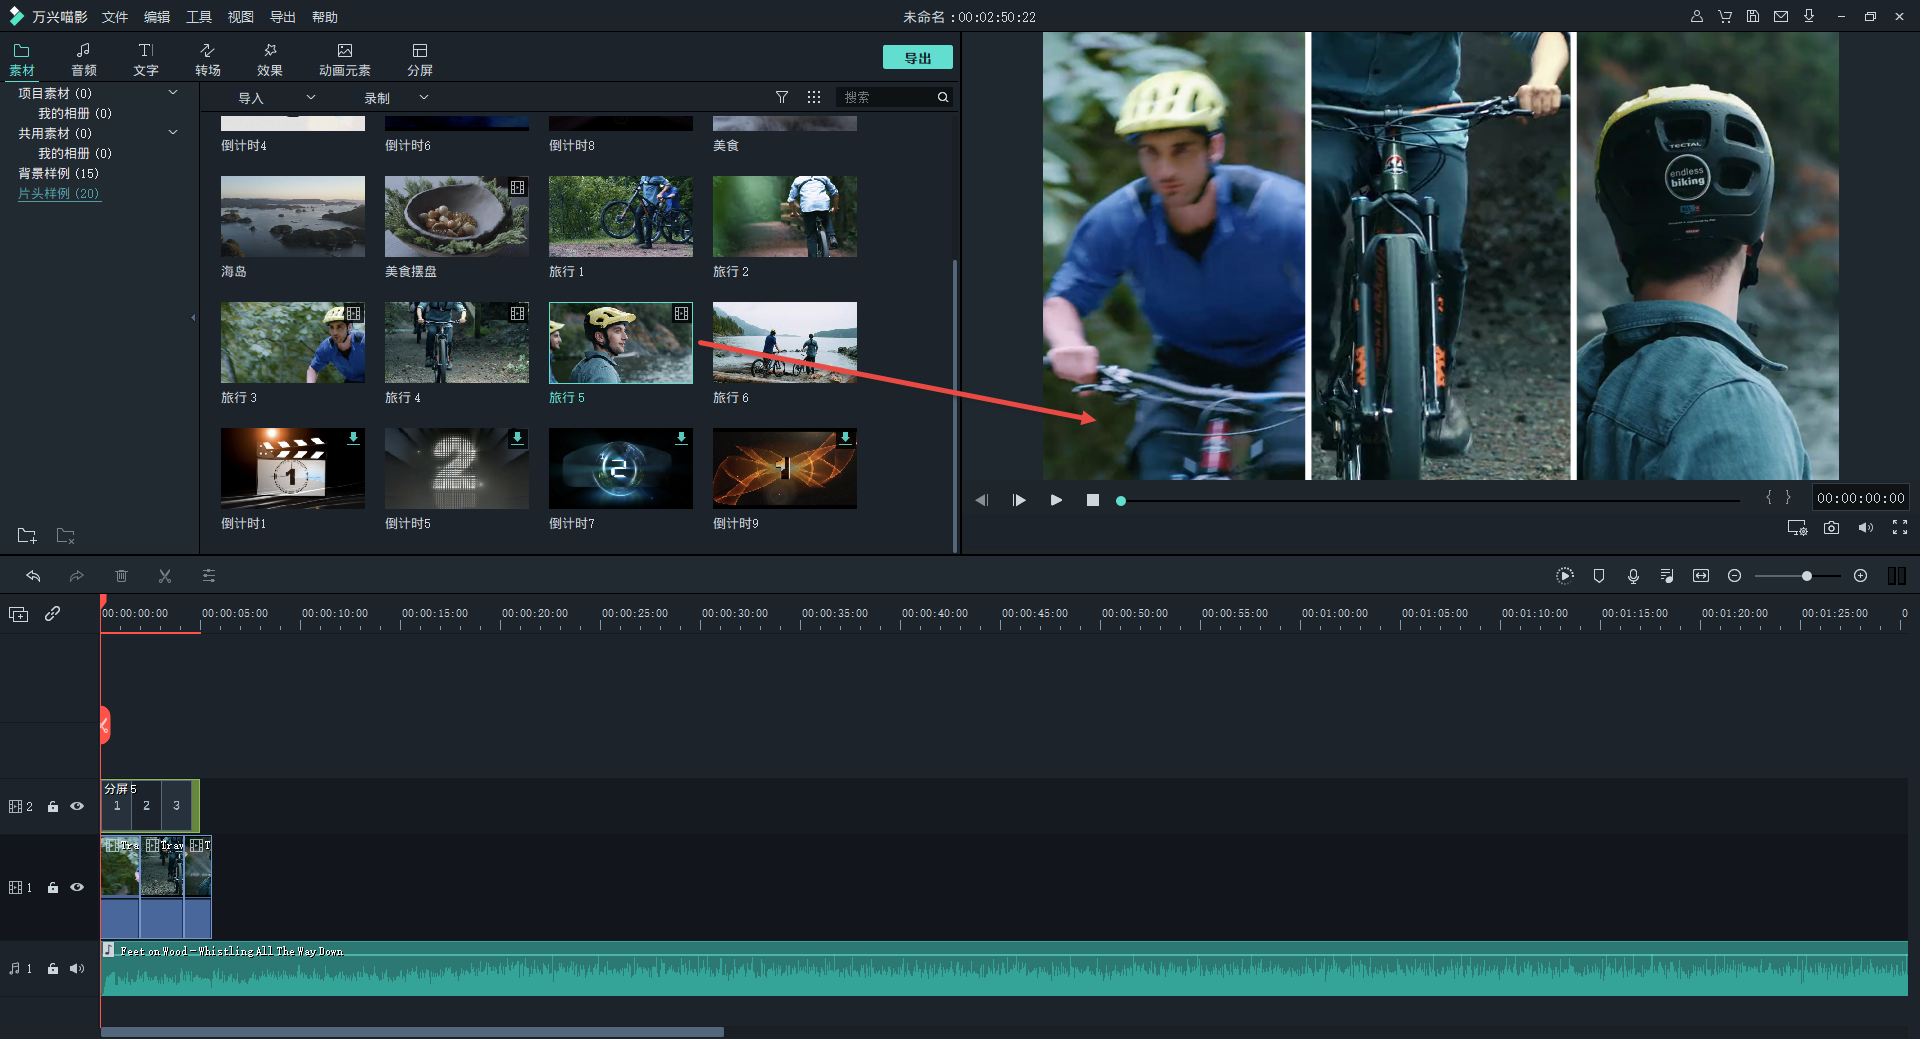Switch media library to grid view icon
This screenshot has width=1920, height=1039.
[814, 97]
